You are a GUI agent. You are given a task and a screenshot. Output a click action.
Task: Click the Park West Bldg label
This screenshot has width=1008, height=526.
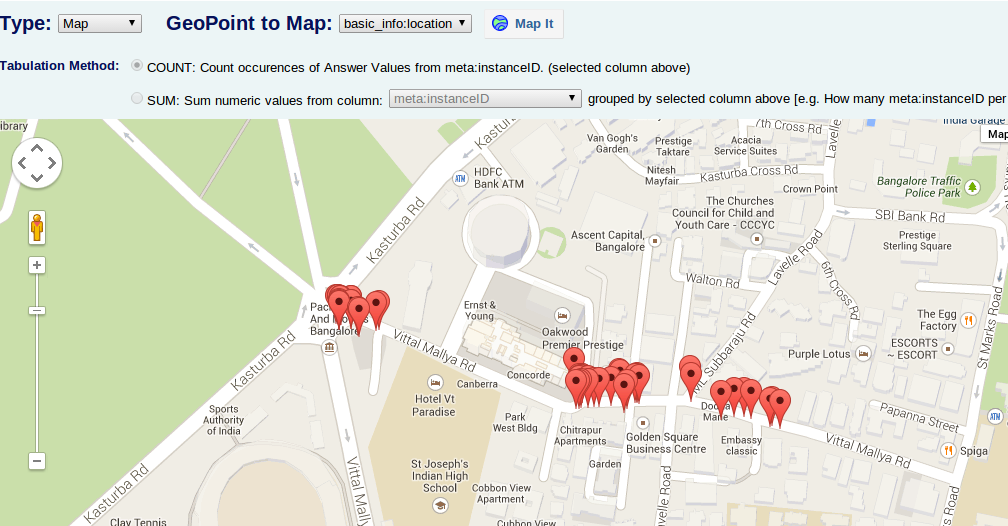(515, 422)
